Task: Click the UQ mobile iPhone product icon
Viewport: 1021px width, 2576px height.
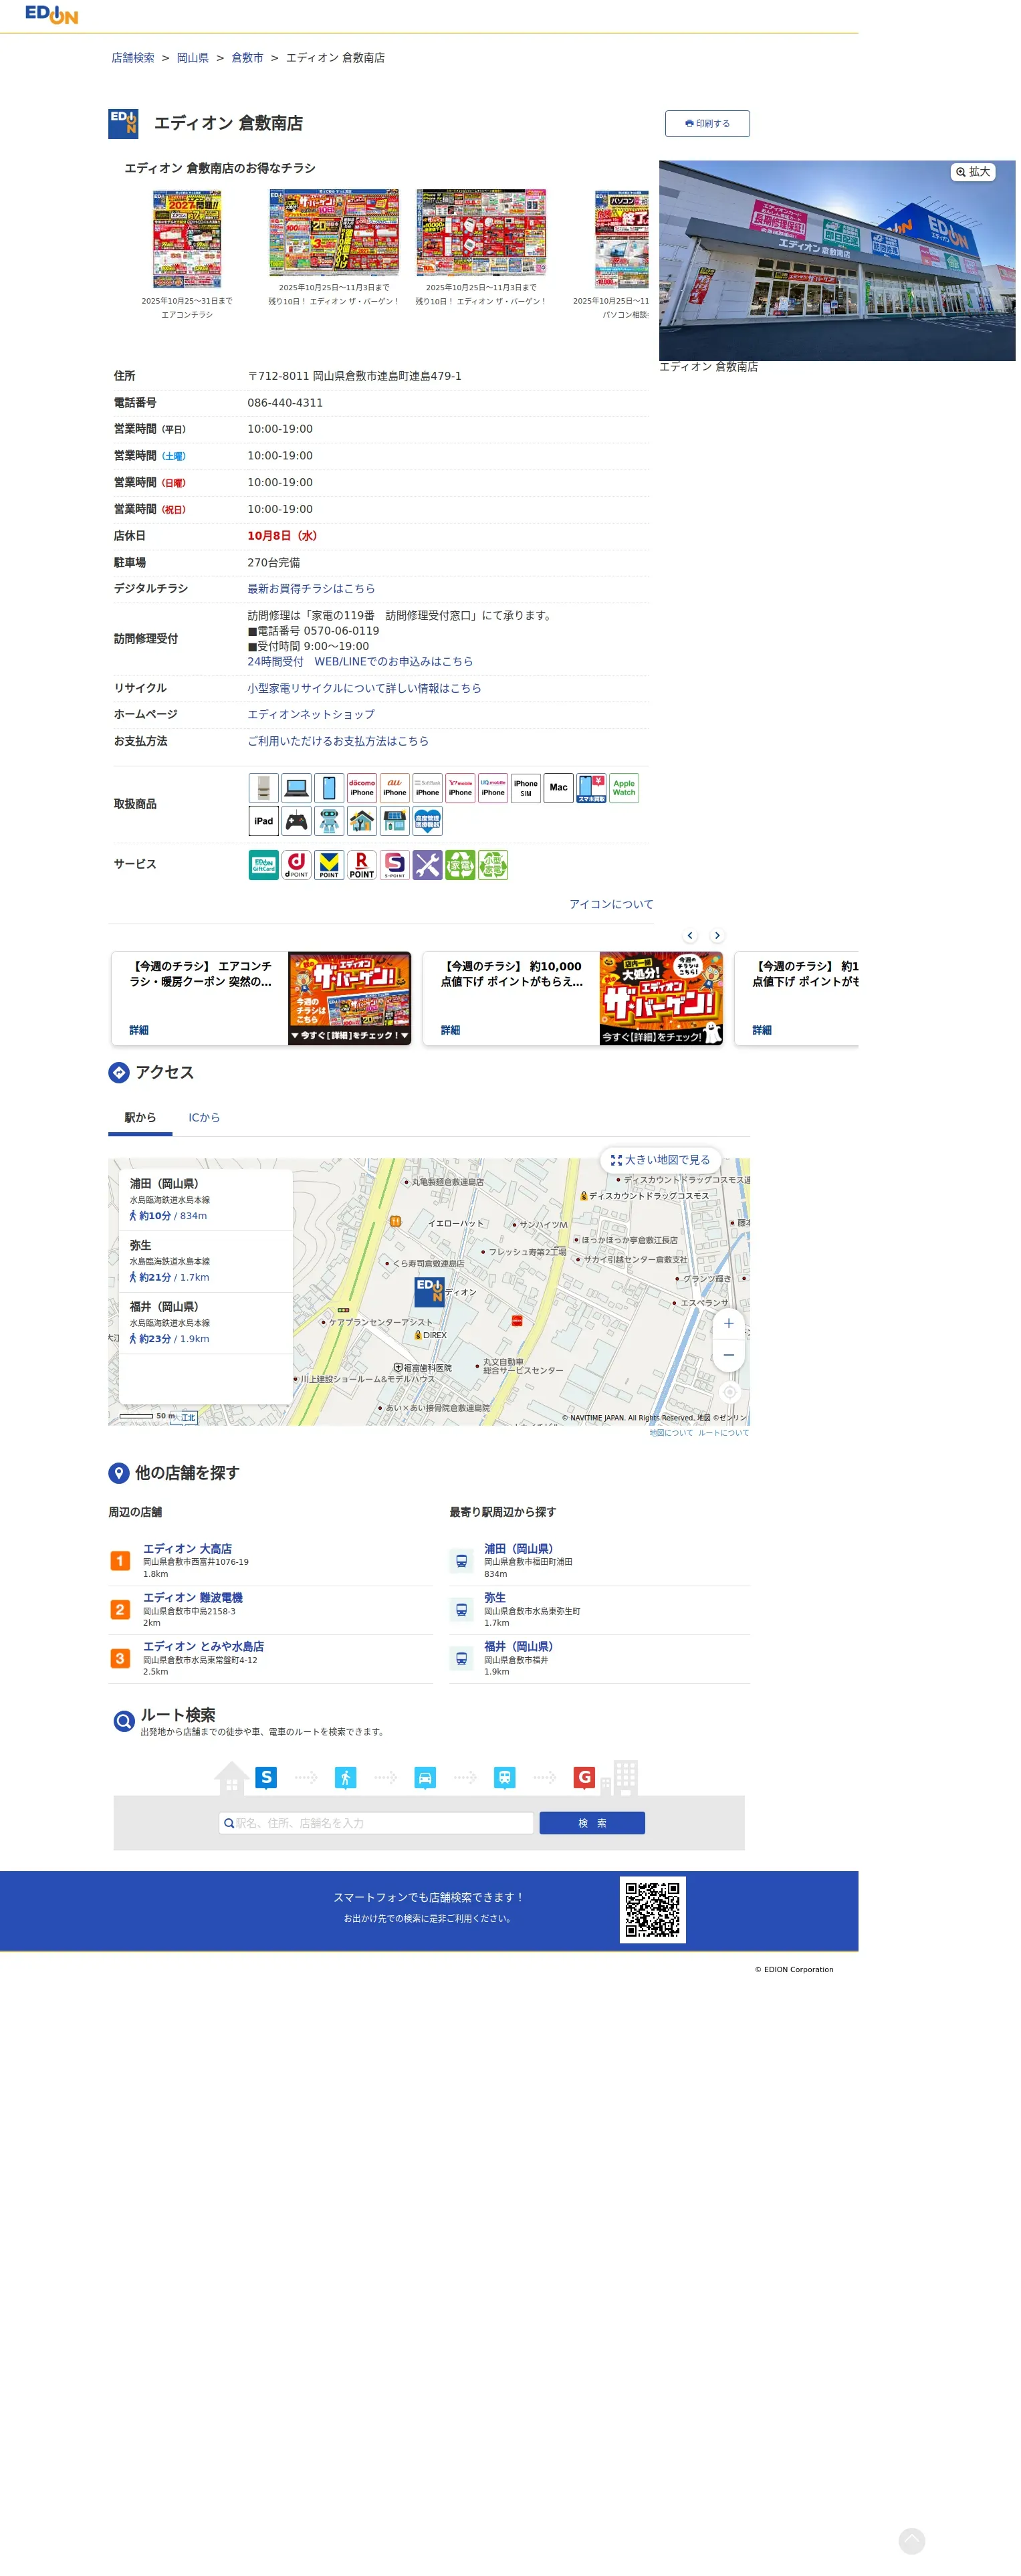Action: pyautogui.click(x=493, y=788)
